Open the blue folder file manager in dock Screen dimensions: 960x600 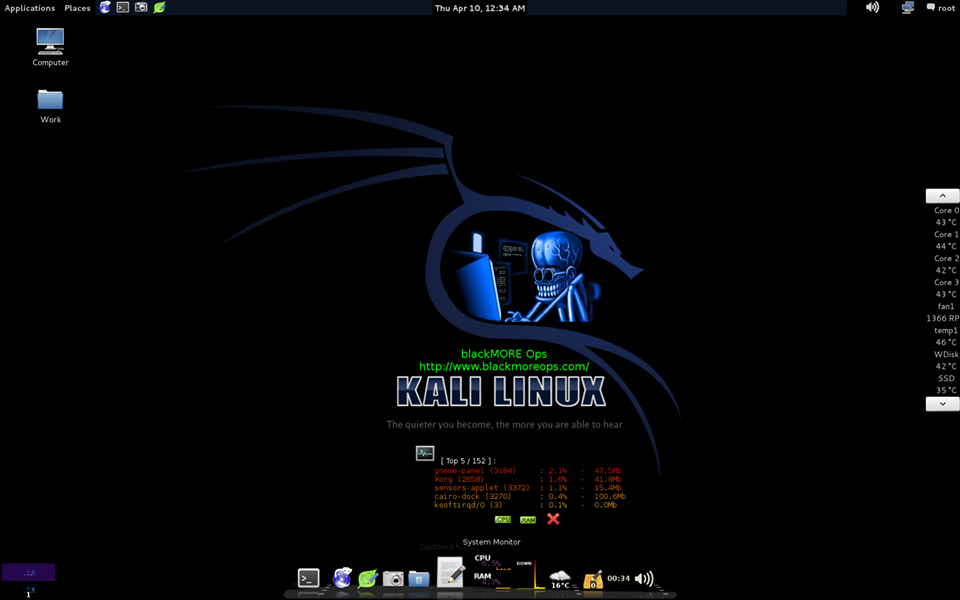click(419, 578)
